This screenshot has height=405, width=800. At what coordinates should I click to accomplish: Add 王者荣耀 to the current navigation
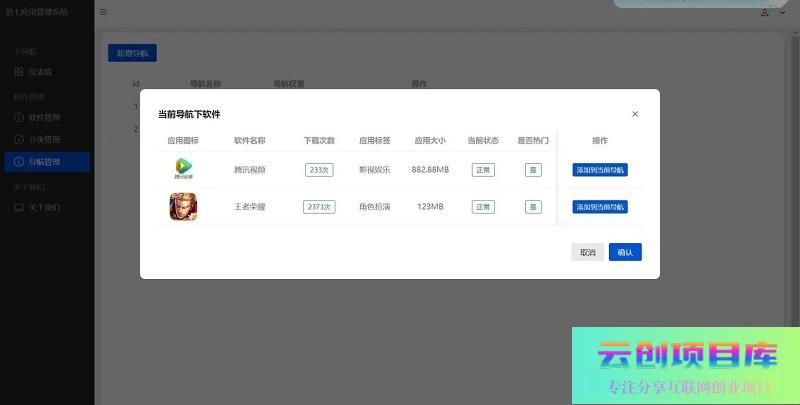point(600,207)
